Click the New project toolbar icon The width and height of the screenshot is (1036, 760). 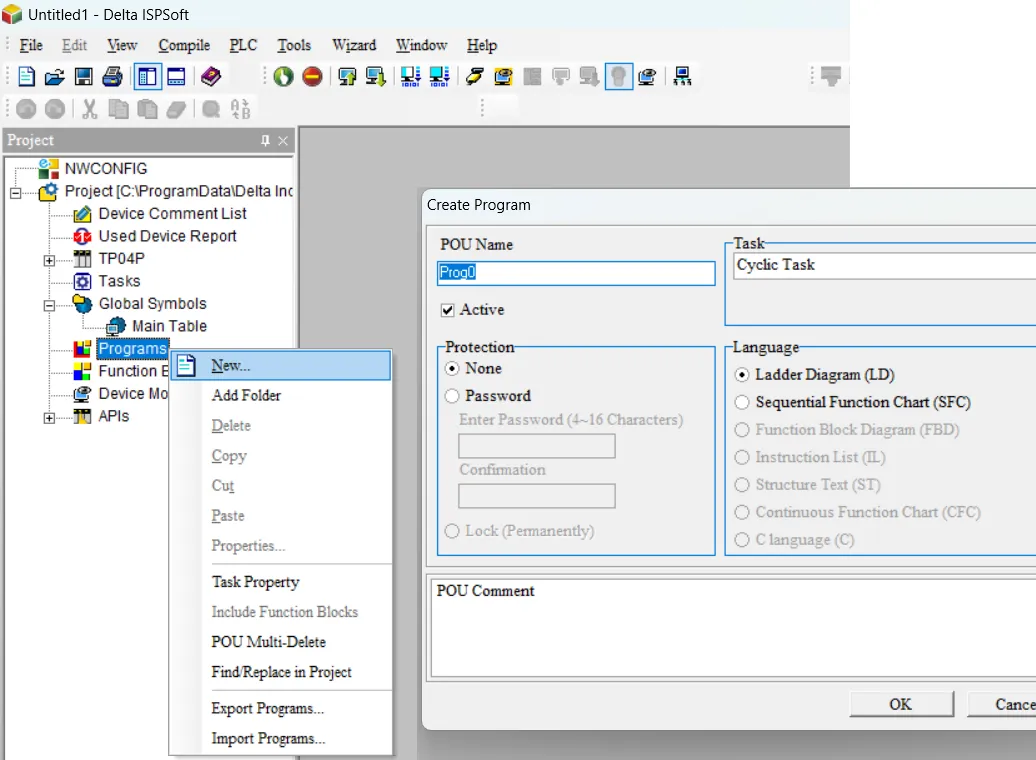tap(26, 77)
